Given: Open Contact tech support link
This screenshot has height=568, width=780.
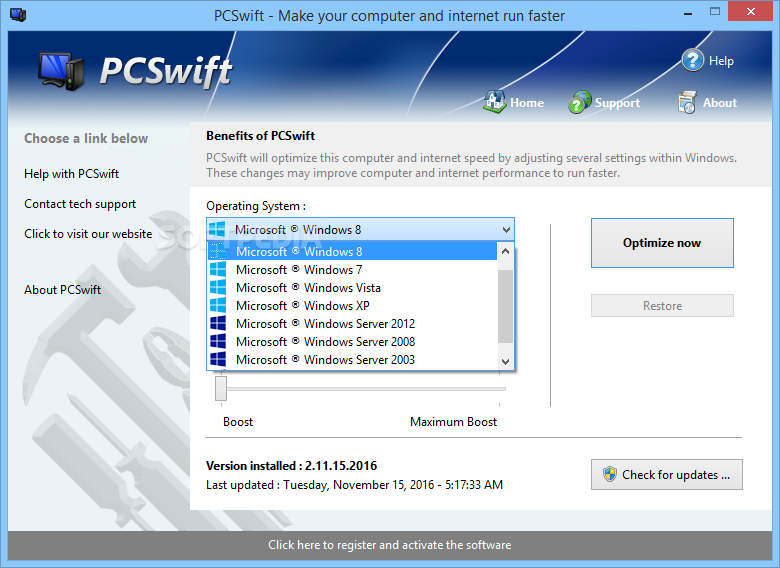Looking at the screenshot, I should tap(80, 204).
